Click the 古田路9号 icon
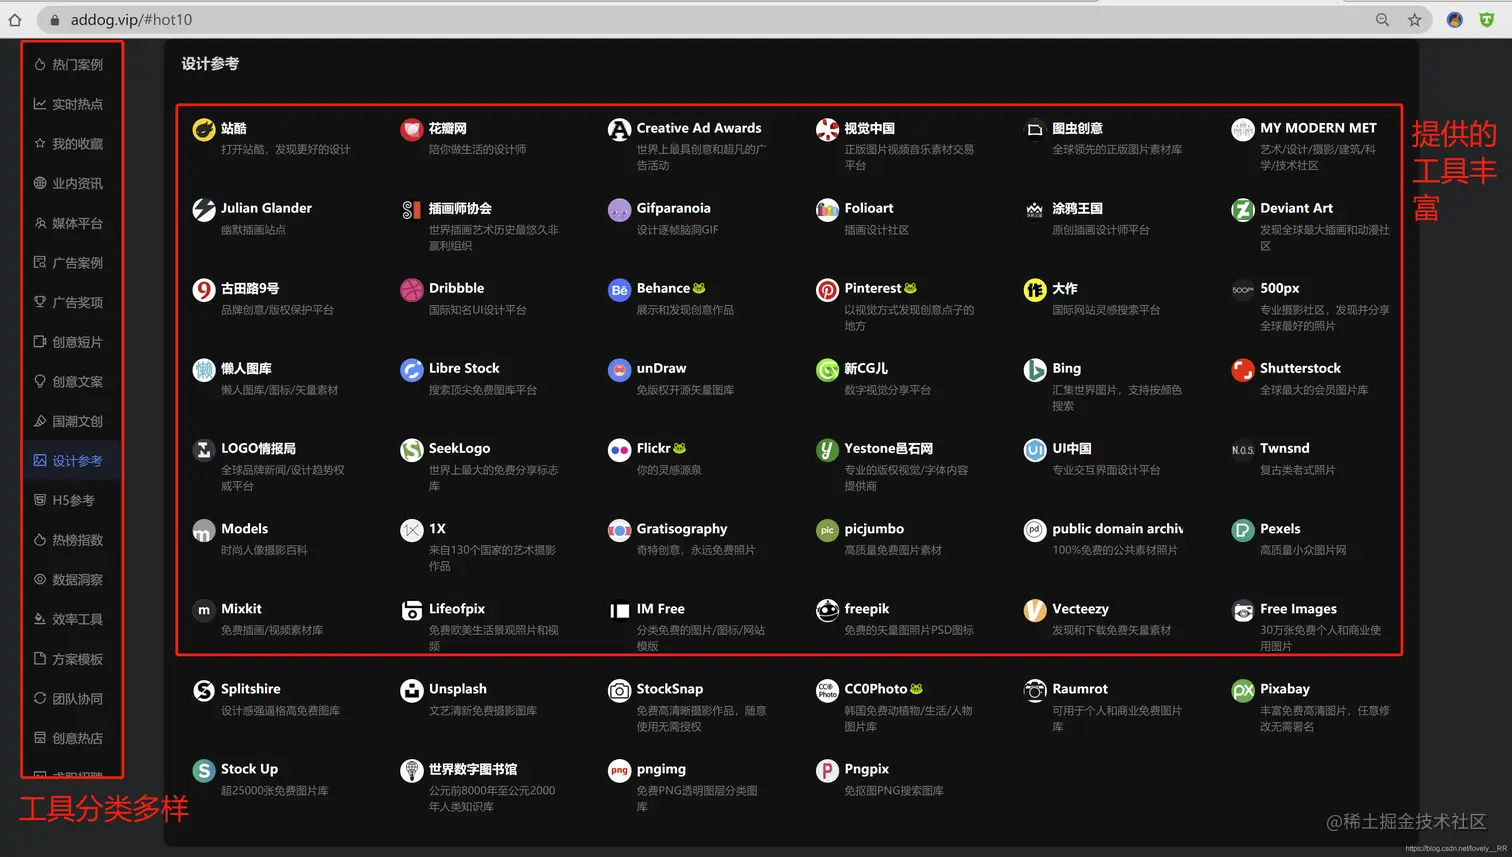 pyautogui.click(x=204, y=290)
